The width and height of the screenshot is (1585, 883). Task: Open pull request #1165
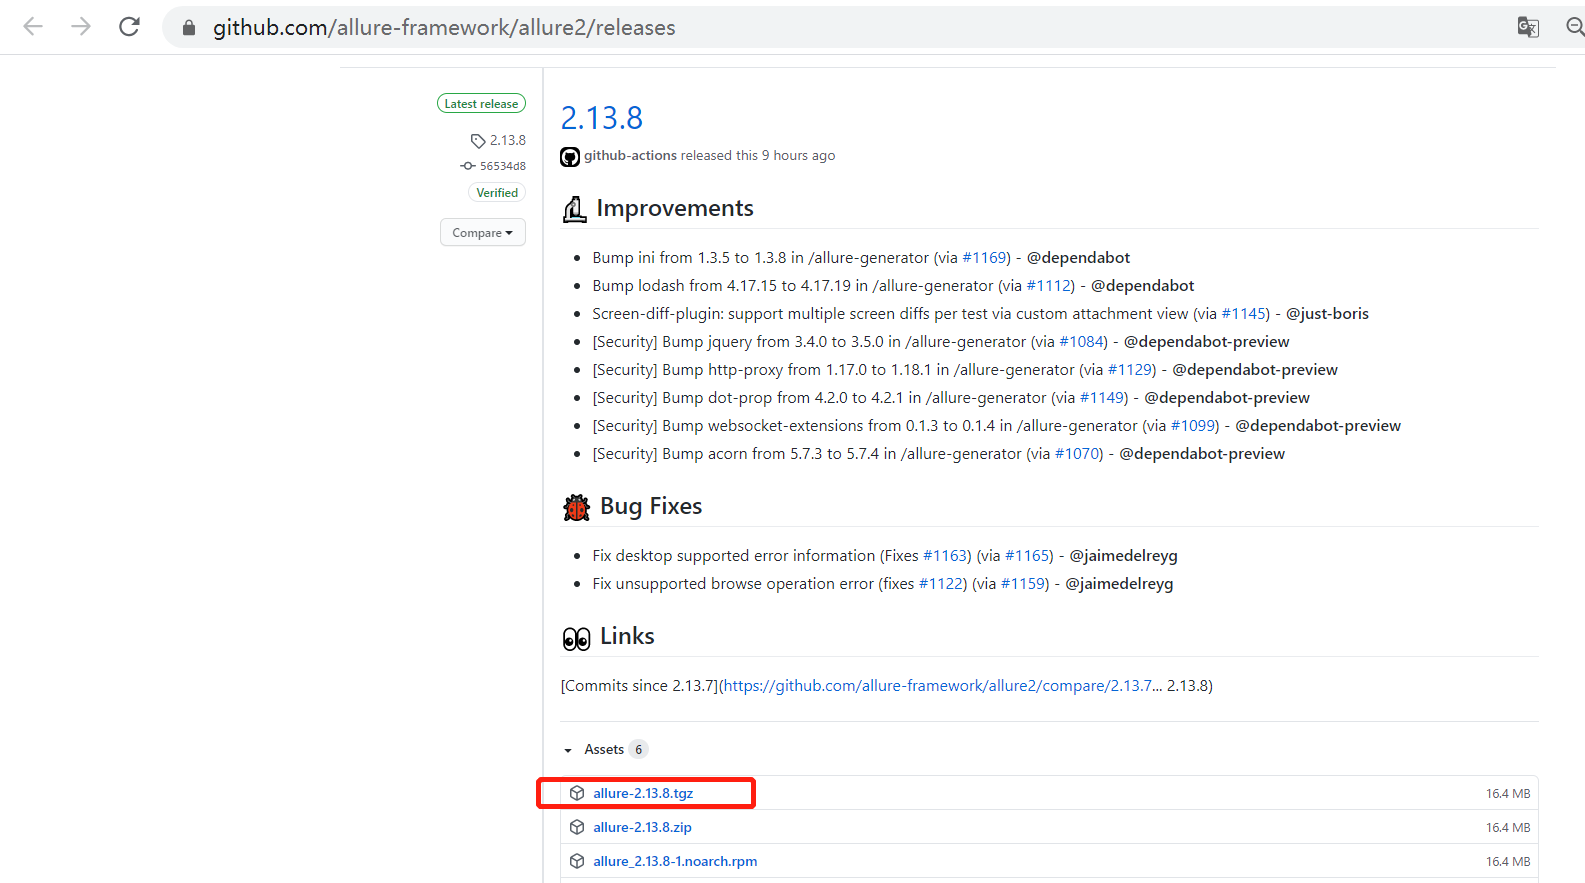click(1028, 556)
